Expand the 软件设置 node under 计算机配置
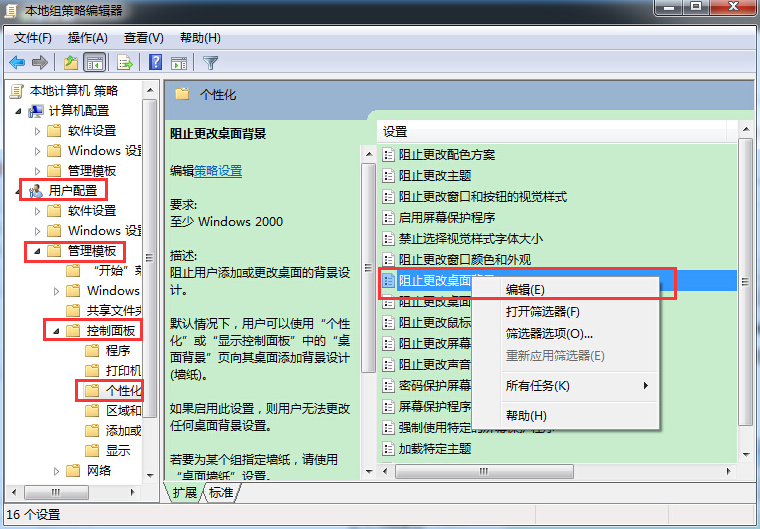 pyautogui.click(x=38, y=131)
